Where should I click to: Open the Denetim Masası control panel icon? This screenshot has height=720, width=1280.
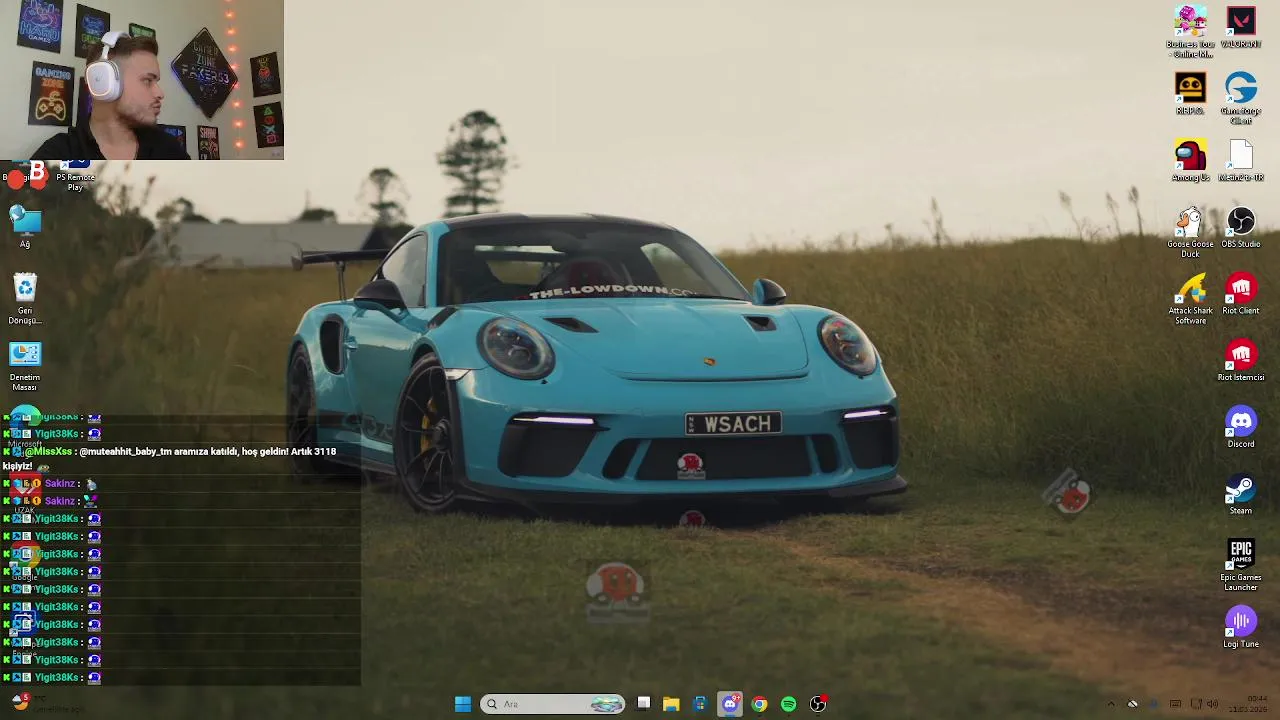click(25, 366)
